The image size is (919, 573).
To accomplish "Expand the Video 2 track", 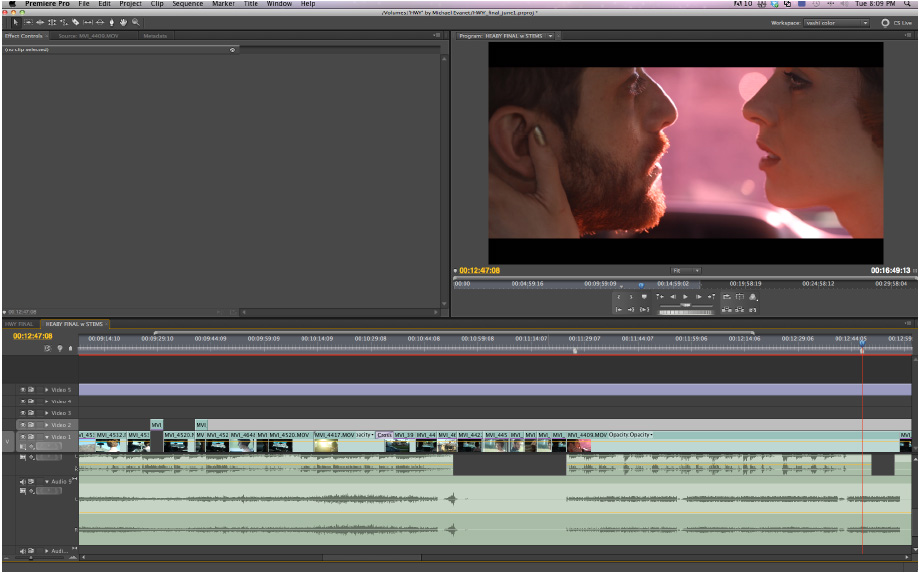I will [46, 425].
